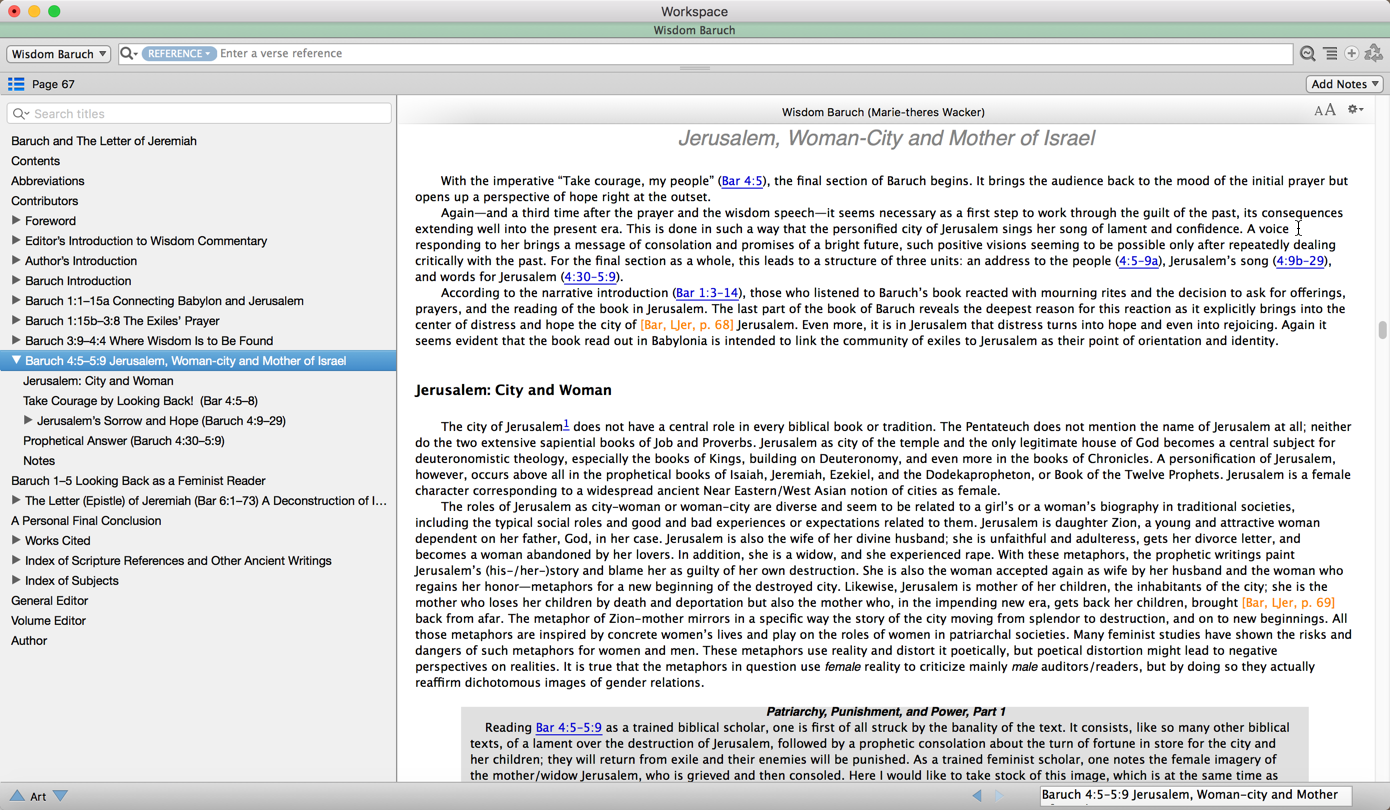Adjust text size with AA icon
This screenshot has height=810, width=1390.
(1325, 111)
